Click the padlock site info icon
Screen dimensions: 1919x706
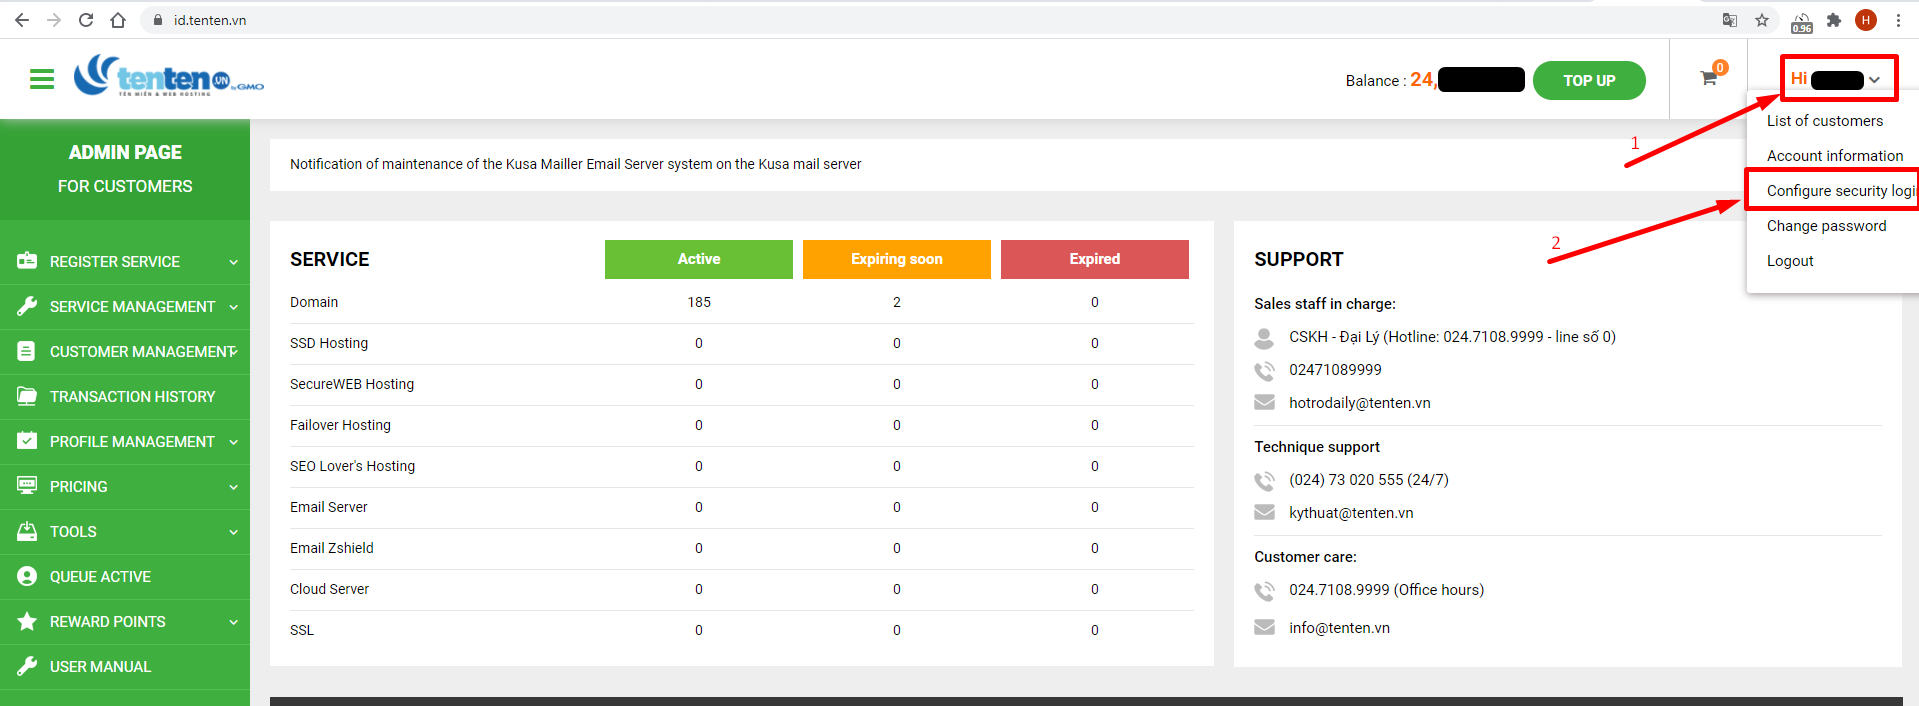tap(158, 20)
